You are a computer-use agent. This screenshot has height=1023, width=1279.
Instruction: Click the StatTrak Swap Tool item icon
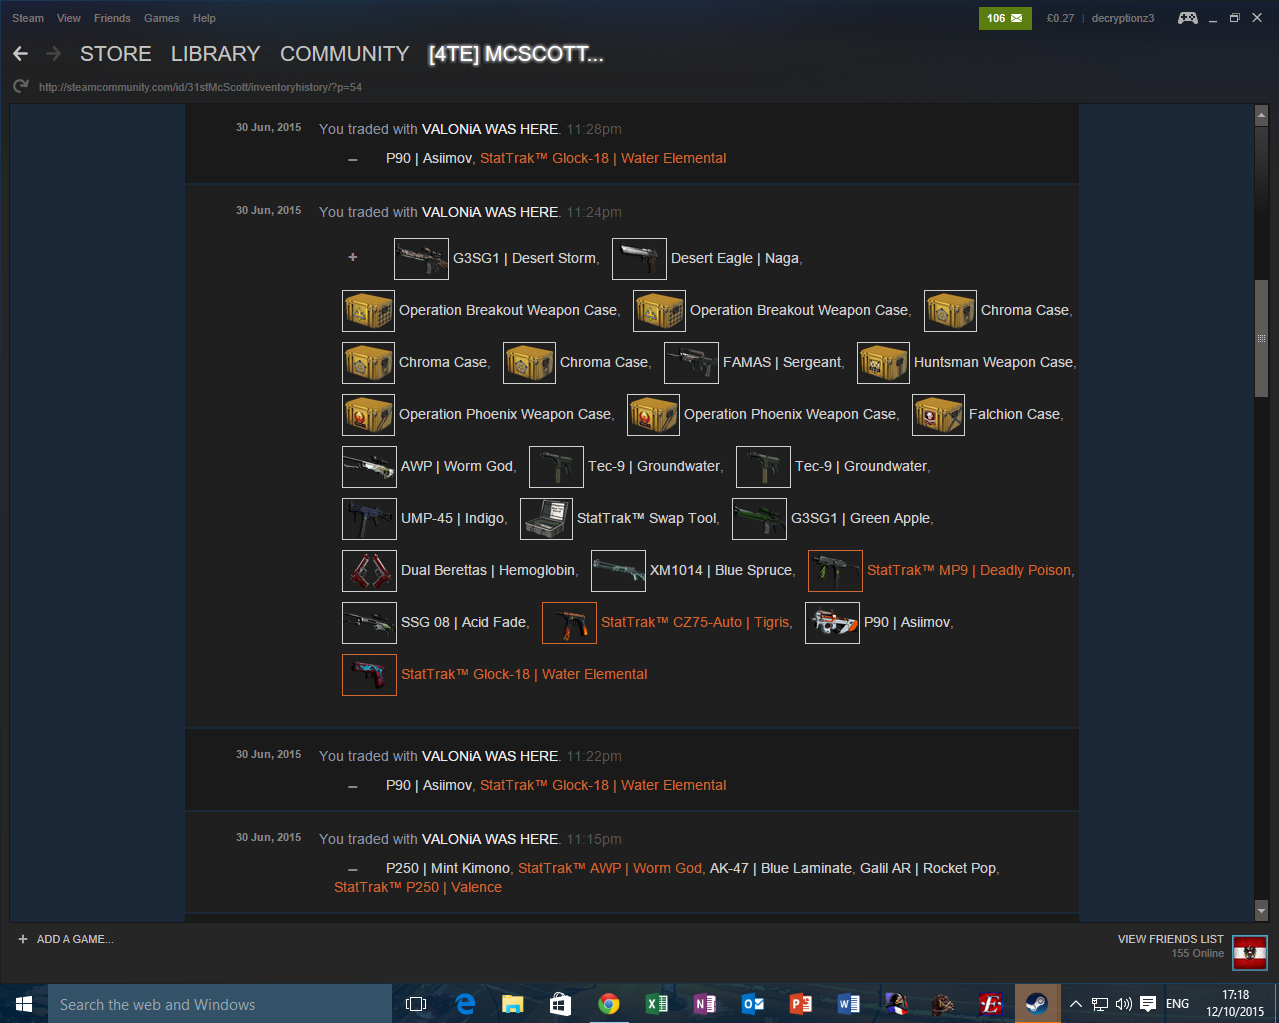pos(546,518)
